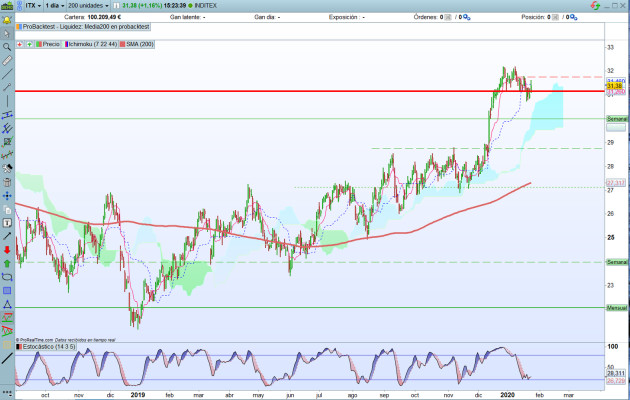The width and height of the screenshot is (630, 400).
Task: Choose the green up arrow marker tool
Action: point(7,263)
